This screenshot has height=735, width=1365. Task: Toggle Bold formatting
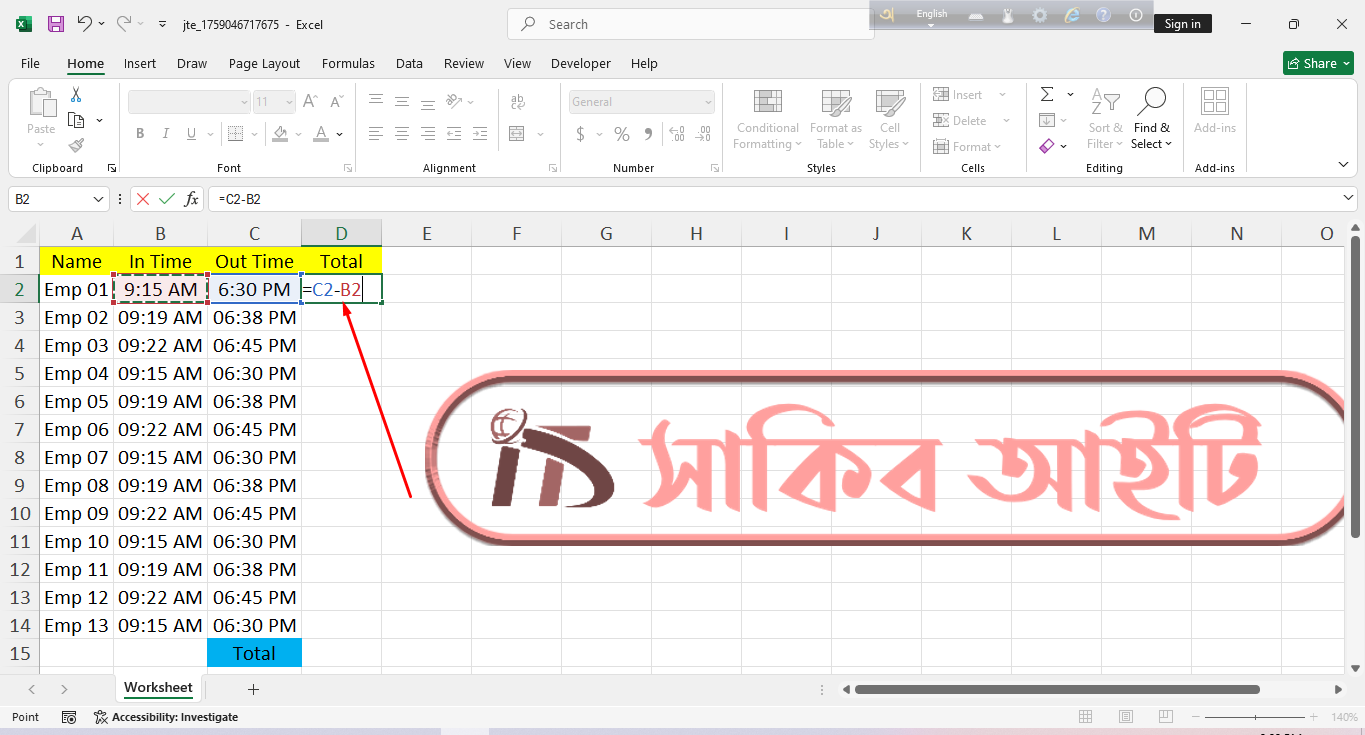click(140, 134)
